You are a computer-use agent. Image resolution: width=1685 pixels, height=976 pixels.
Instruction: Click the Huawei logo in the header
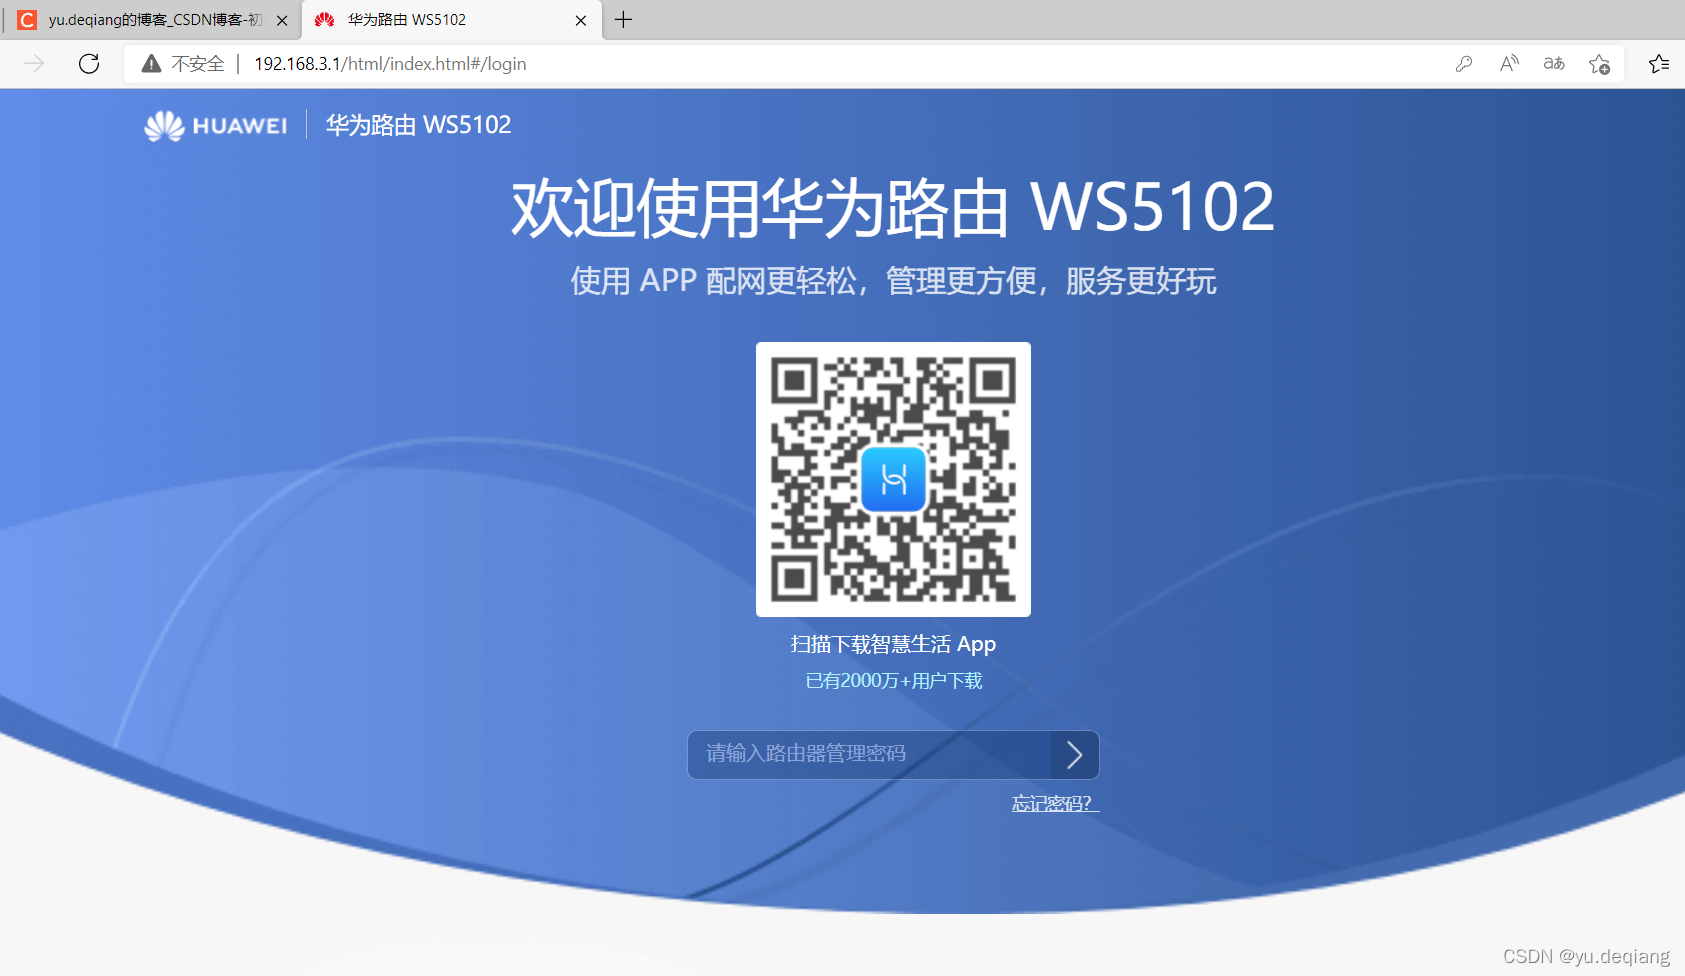click(215, 125)
